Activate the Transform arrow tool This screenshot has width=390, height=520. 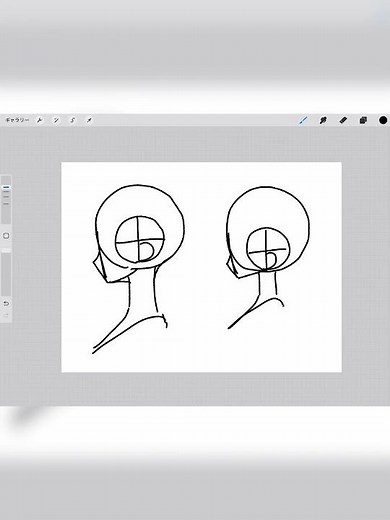(89, 120)
